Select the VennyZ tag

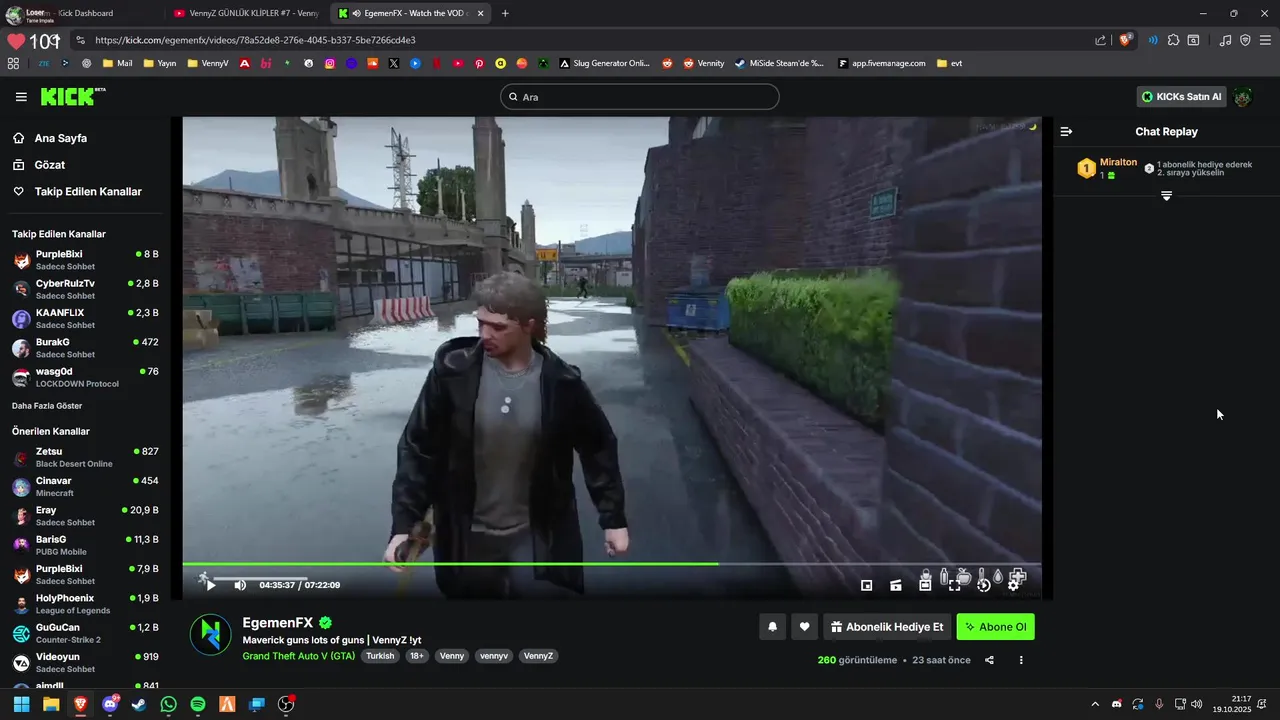point(538,656)
